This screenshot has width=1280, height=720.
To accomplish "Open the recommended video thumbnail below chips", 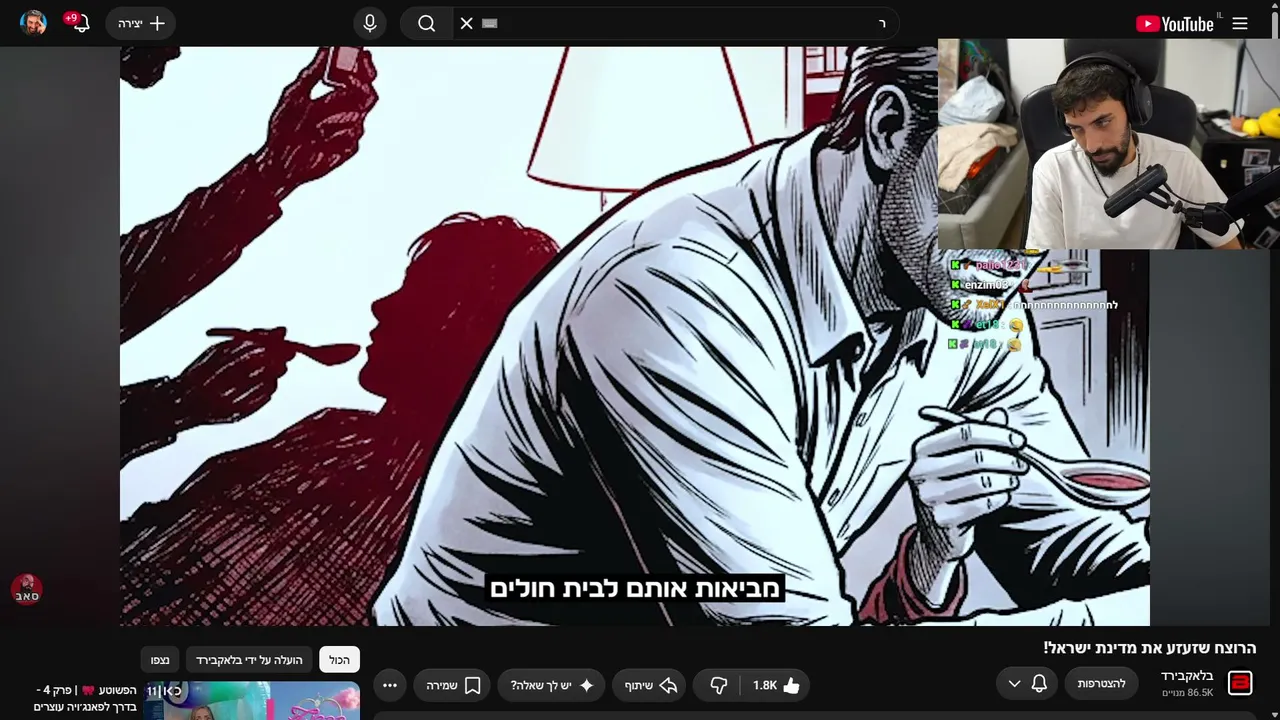I will tap(252, 701).
